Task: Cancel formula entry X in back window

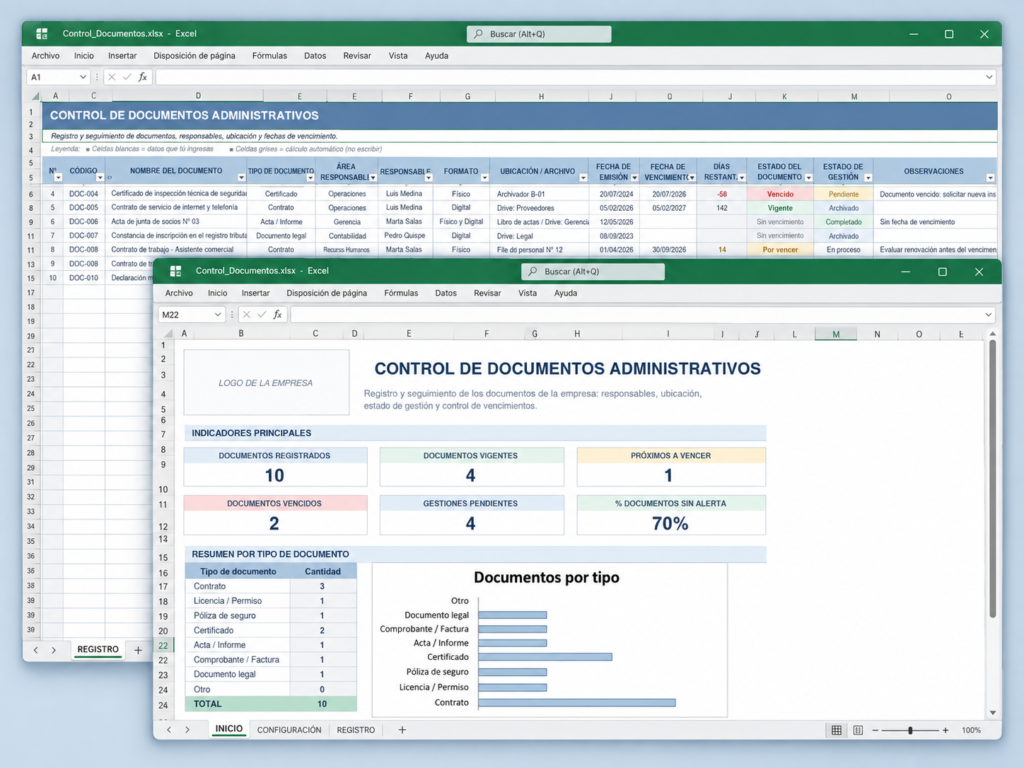Action: point(112,77)
